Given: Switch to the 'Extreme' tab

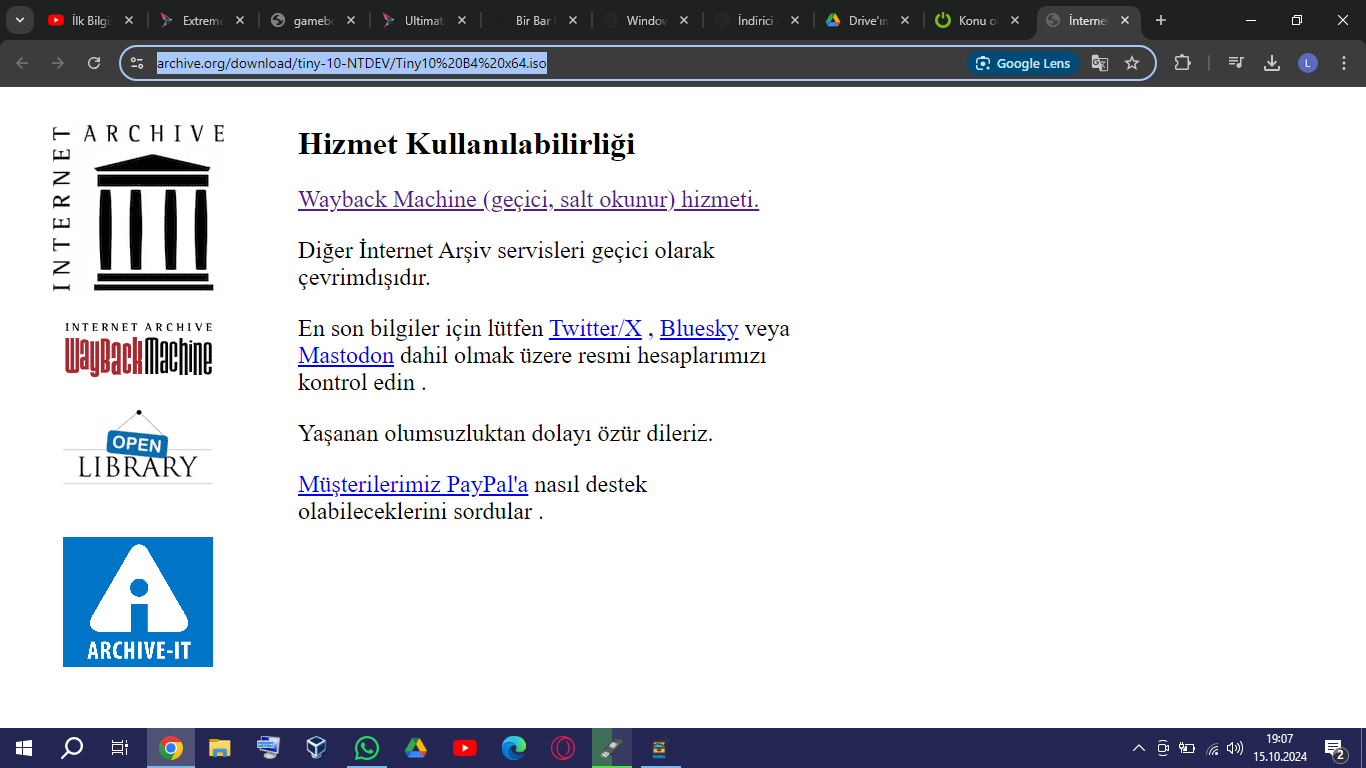Looking at the screenshot, I should (201, 20).
